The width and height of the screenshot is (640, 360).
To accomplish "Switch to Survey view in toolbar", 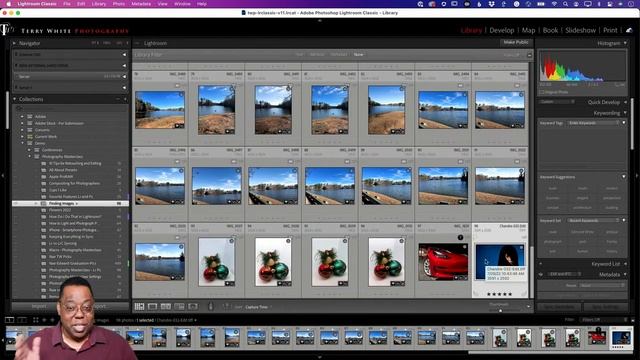I will (x=179, y=307).
